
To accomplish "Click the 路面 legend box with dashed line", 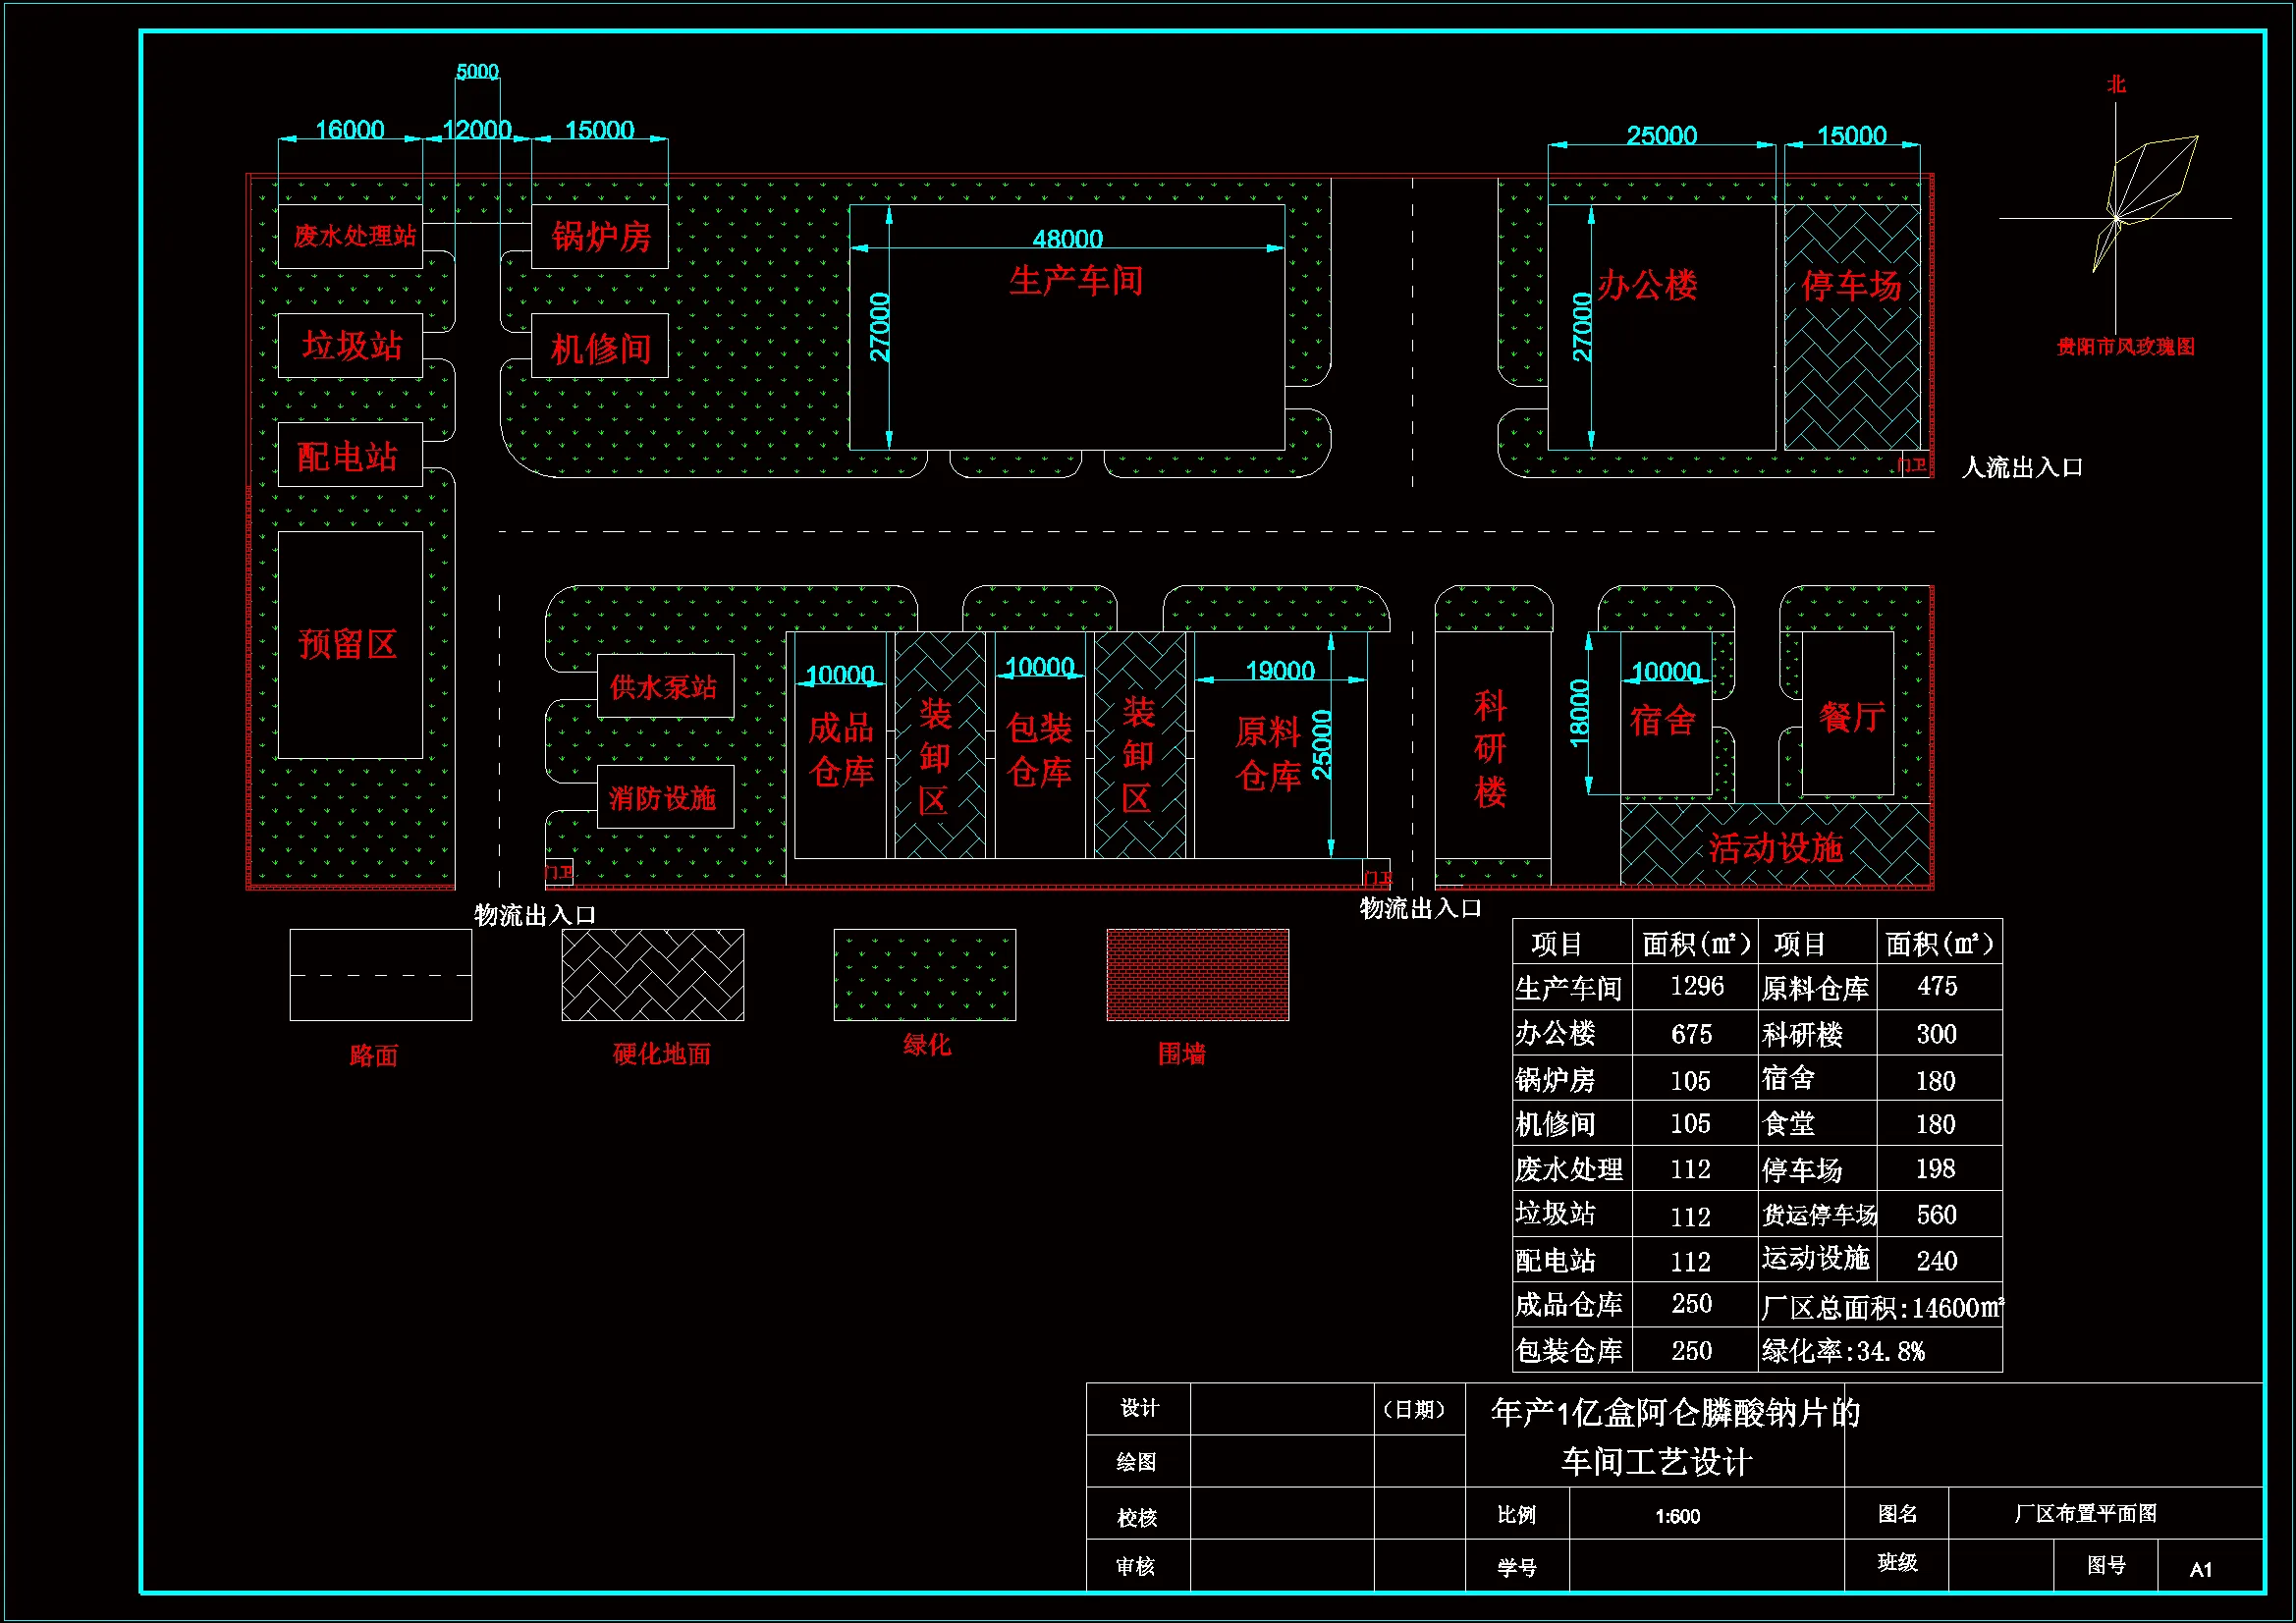I will (380, 974).
